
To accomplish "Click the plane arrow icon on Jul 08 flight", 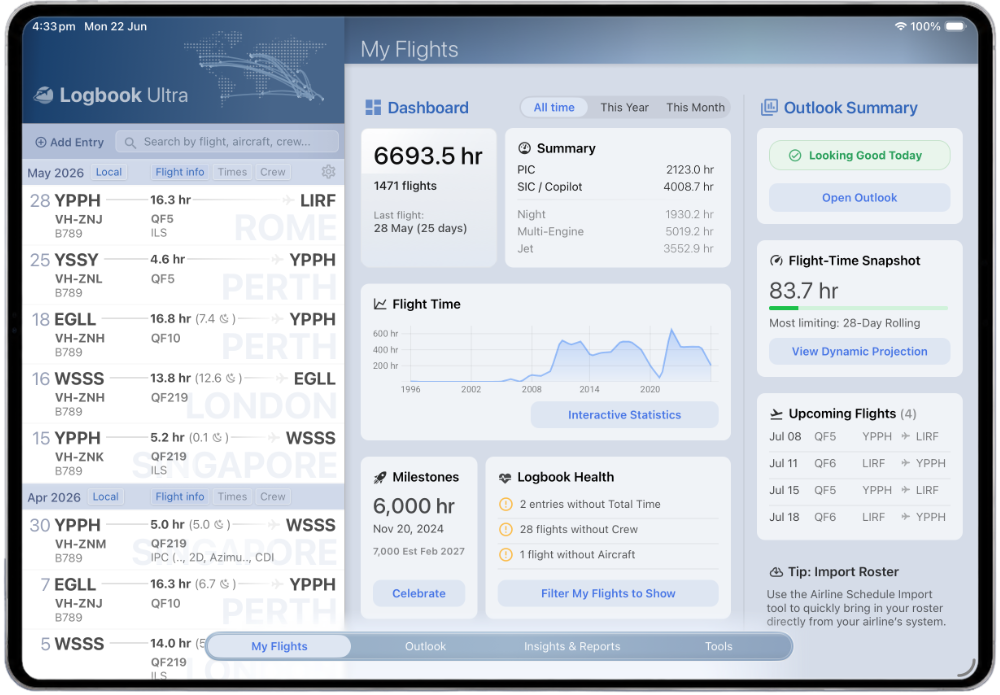I will (x=905, y=436).
